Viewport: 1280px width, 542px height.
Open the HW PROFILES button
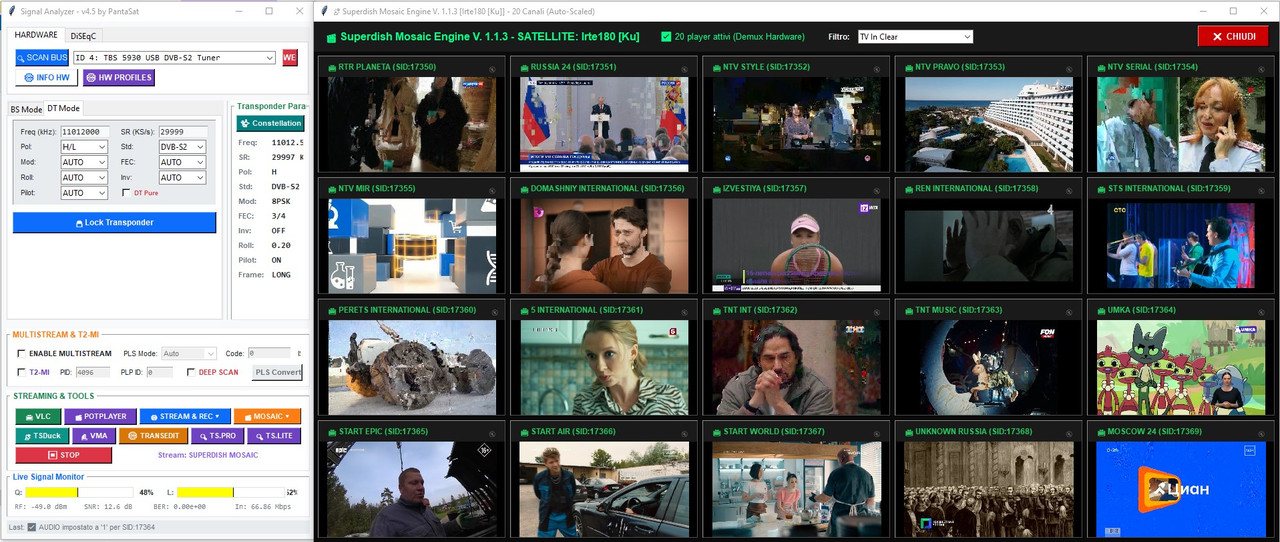coord(119,78)
